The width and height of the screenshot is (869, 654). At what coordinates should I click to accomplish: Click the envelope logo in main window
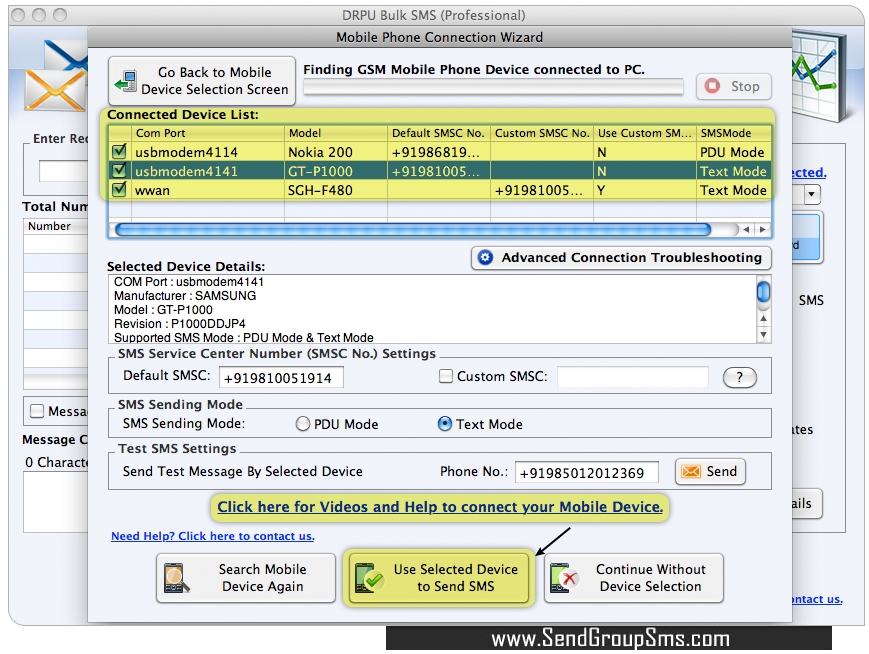click(55, 78)
